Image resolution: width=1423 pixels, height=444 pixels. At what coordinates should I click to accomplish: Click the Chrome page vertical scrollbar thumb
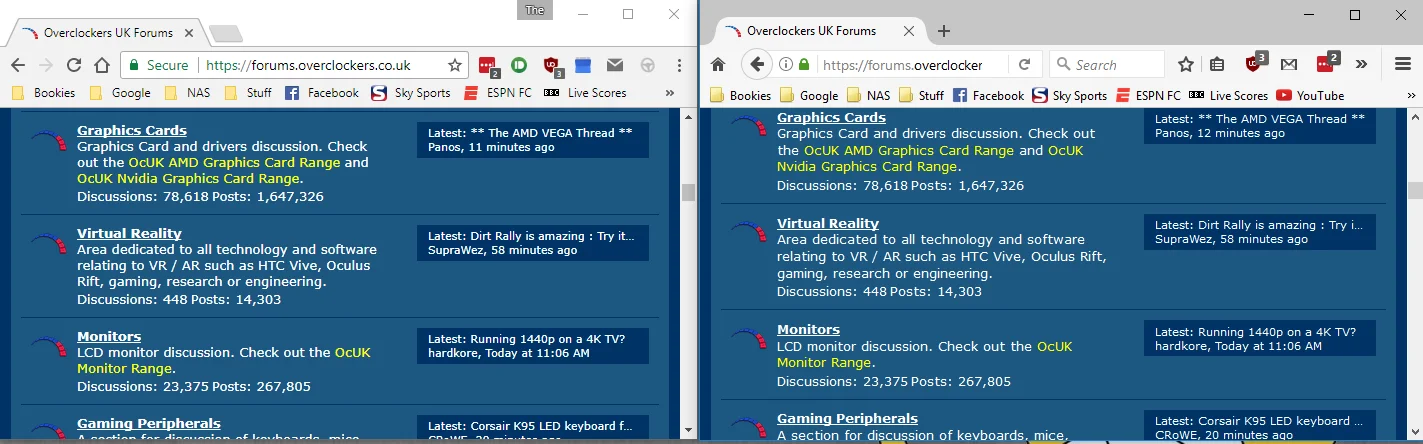688,192
